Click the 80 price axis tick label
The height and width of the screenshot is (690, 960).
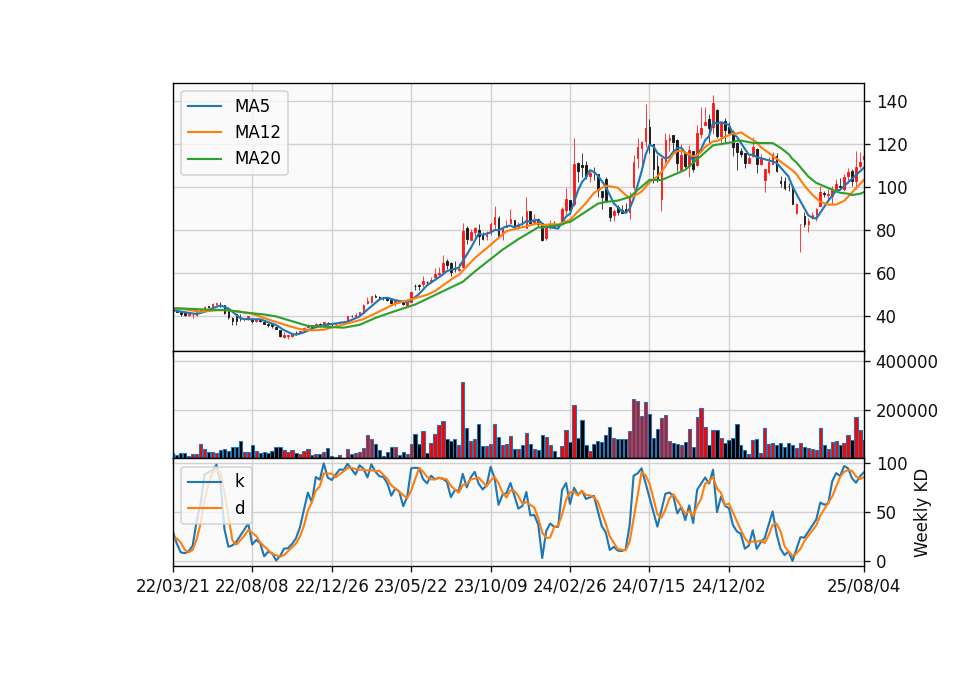(x=887, y=231)
